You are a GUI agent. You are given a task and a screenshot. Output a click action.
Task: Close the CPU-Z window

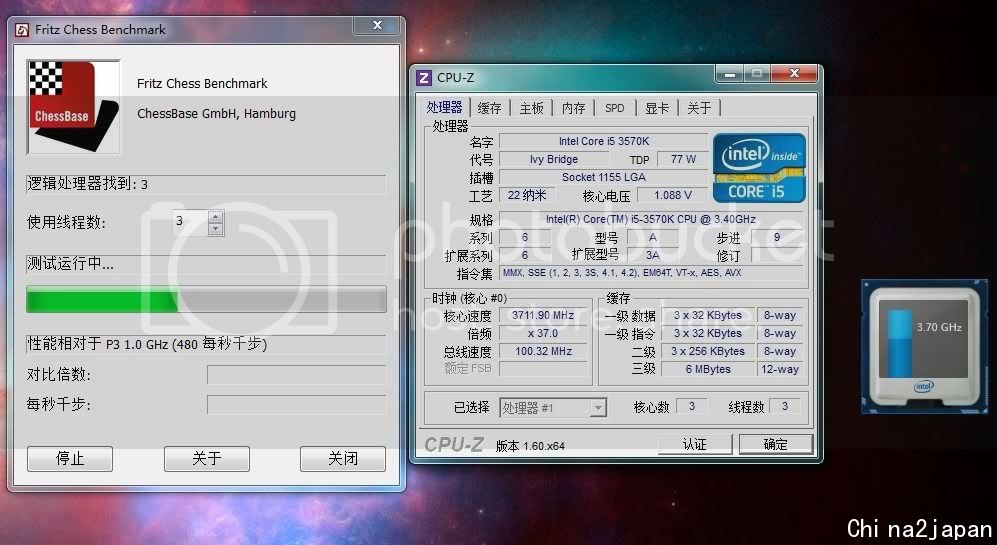(794, 73)
